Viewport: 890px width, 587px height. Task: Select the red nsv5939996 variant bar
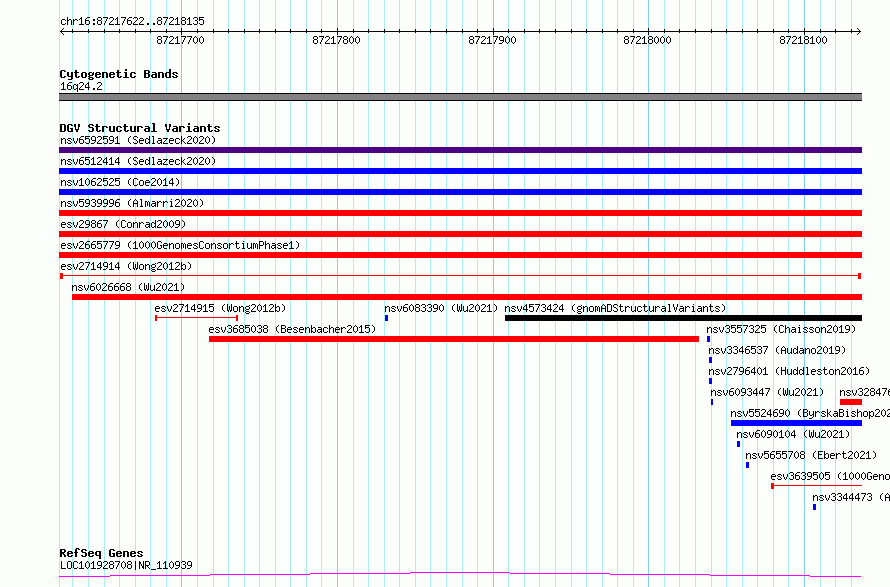coord(460,213)
